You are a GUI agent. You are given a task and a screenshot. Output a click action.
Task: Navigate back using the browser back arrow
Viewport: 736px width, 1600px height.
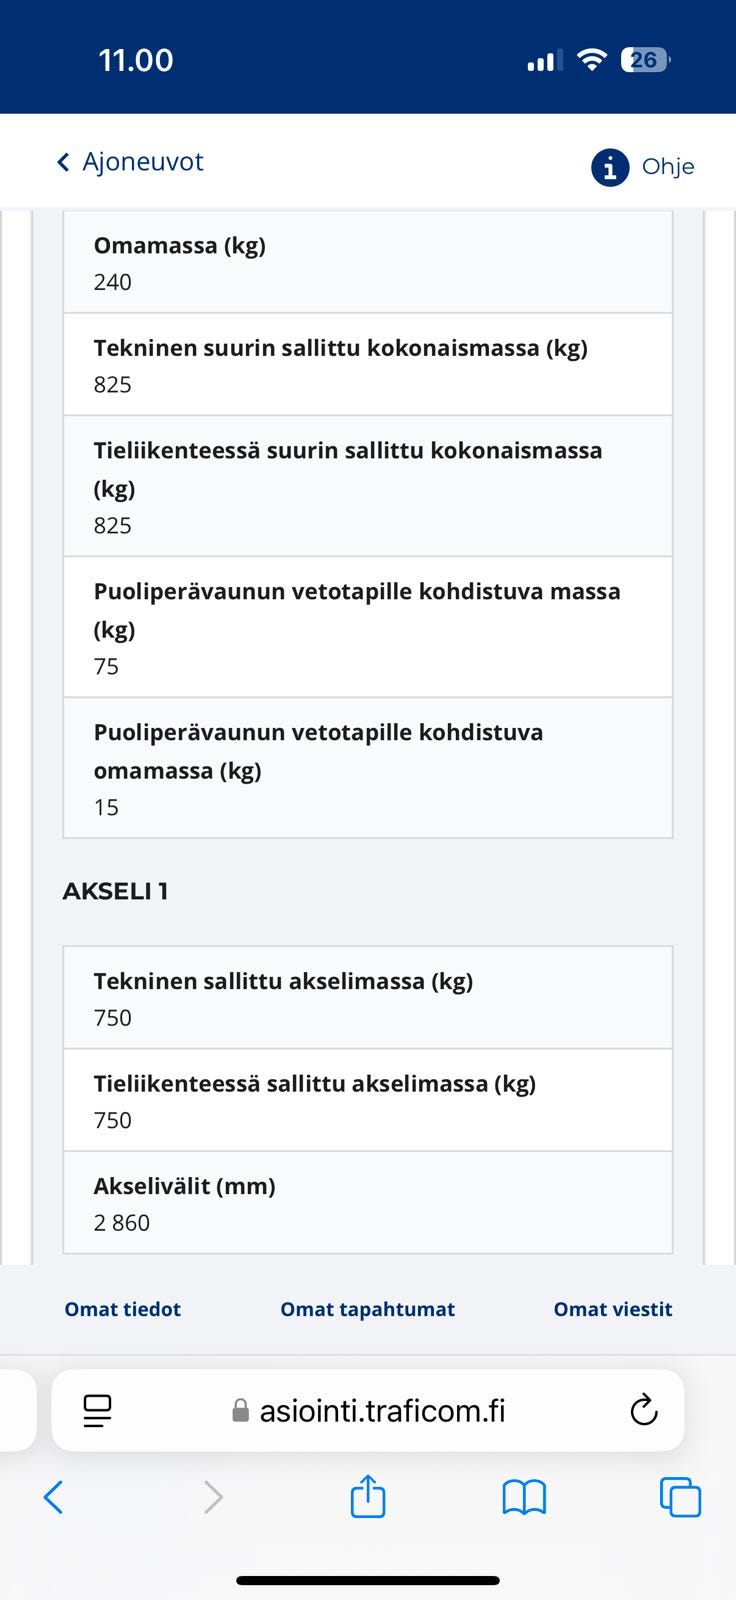pos(54,1497)
